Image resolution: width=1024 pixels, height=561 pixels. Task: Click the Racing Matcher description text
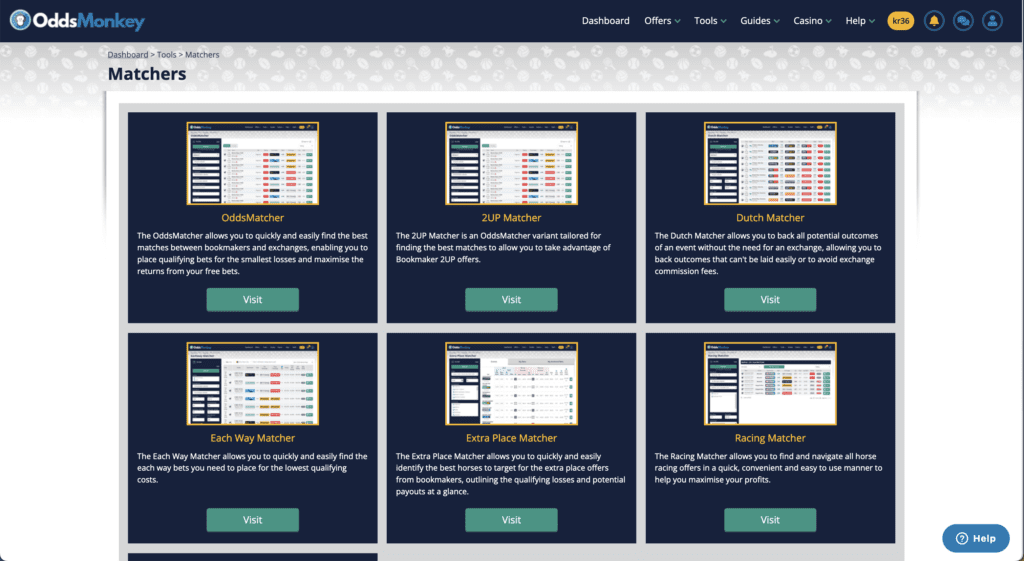[x=769, y=468]
